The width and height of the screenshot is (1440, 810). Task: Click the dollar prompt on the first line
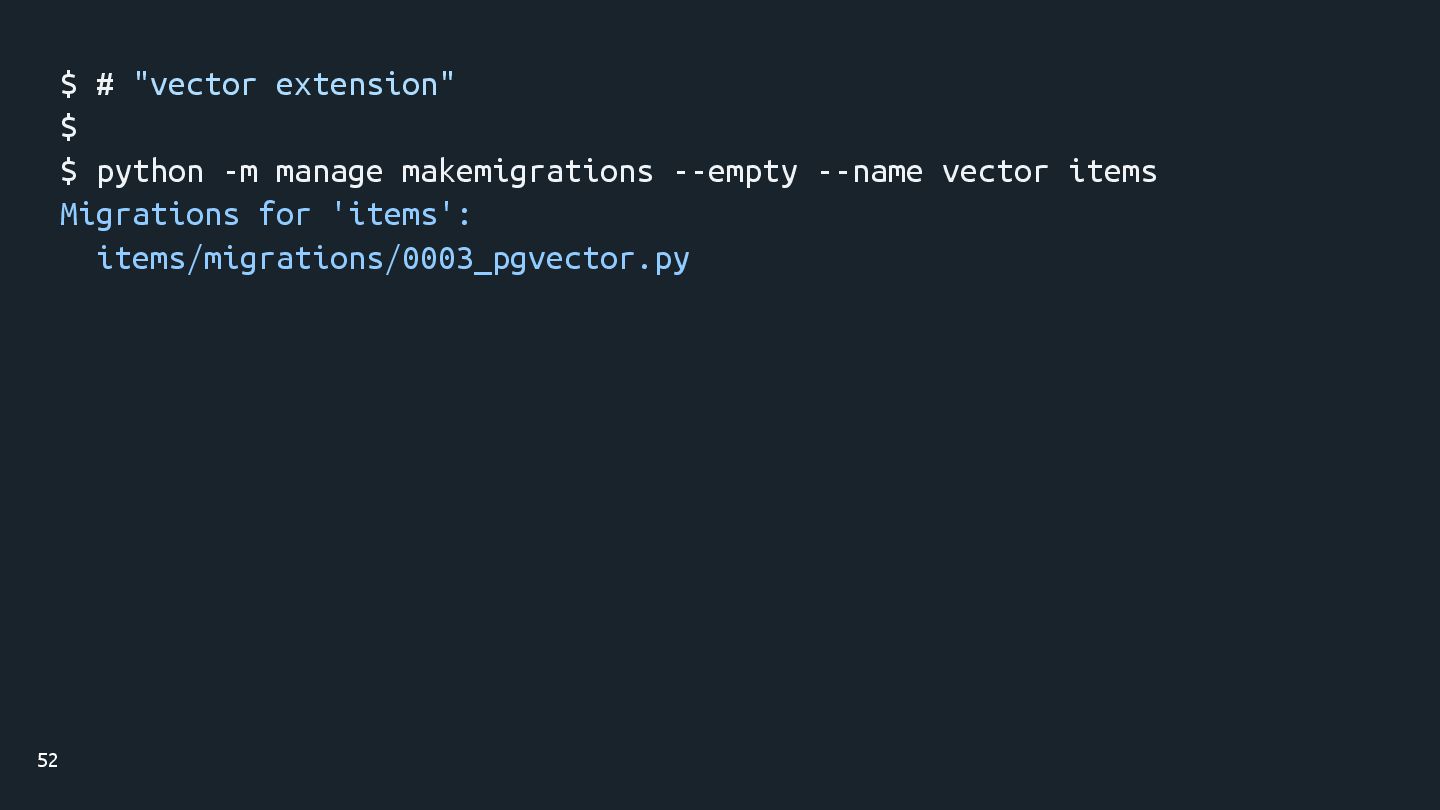[68, 84]
